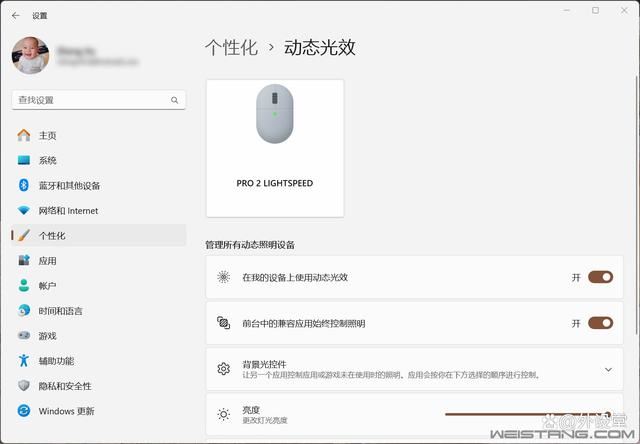Image resolution: width=640 pixels, height=444 pixels.
Task: Go back with the arrow icon
Action: point(16,16)
